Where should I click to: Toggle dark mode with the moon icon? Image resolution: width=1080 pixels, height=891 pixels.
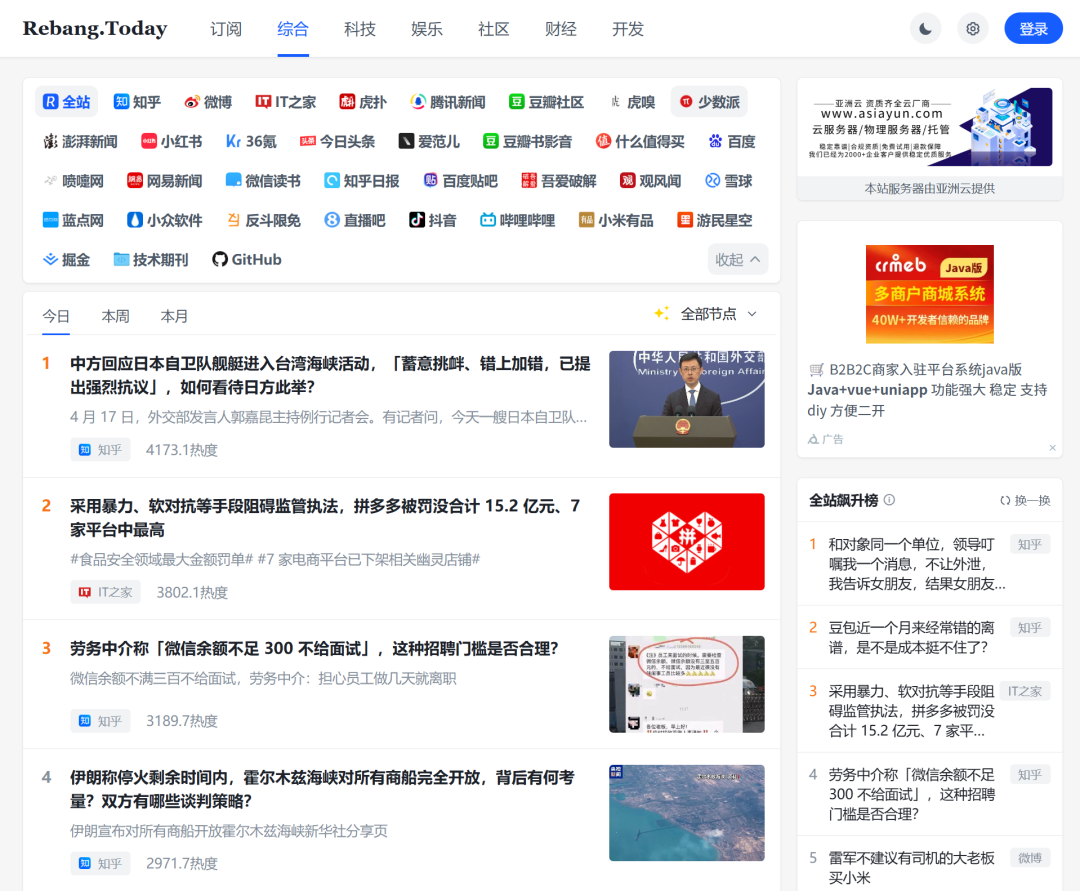coord(926,29)
